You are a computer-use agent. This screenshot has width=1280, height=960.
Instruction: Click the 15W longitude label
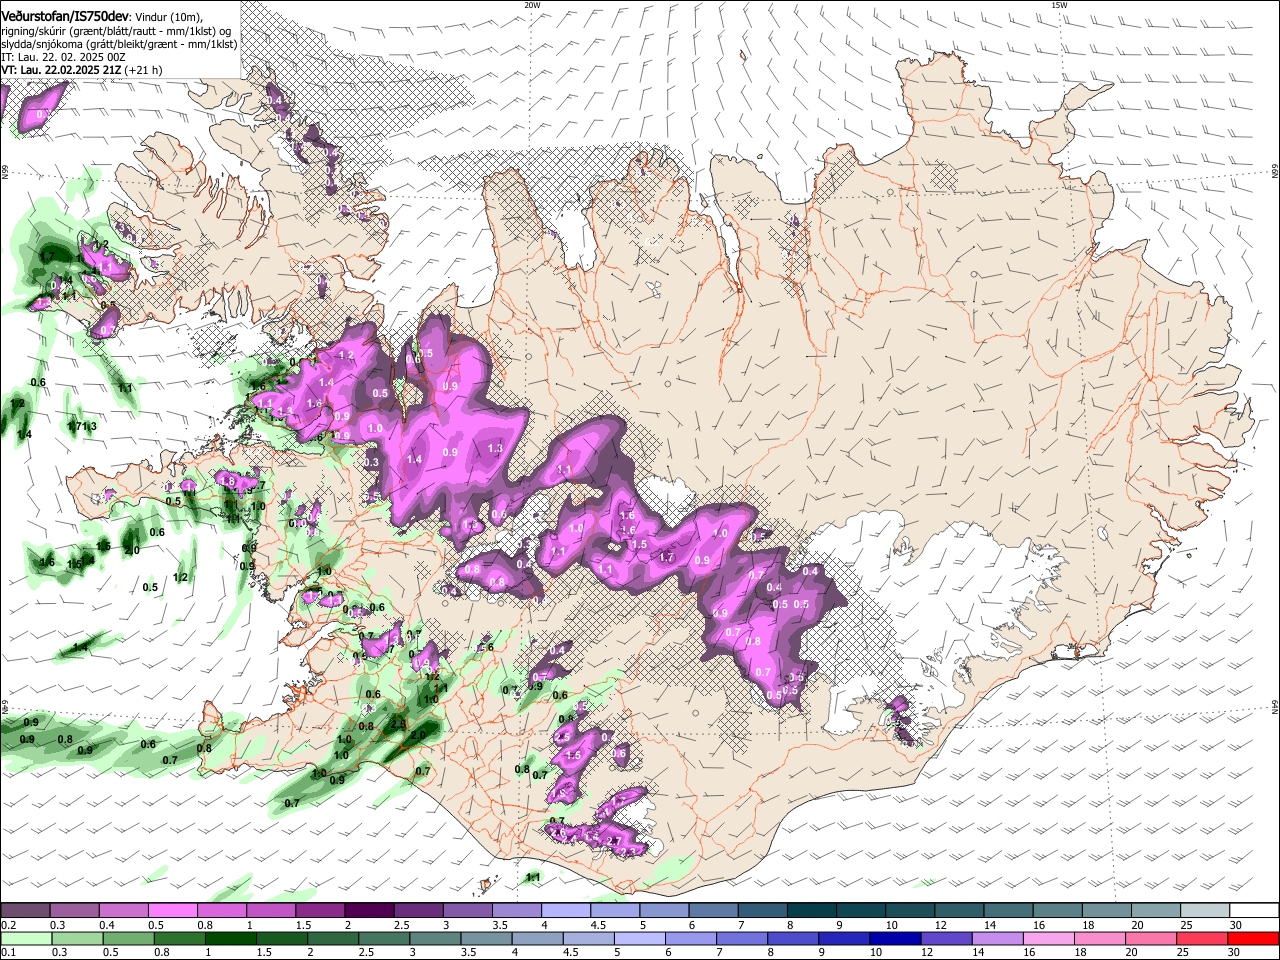point(1059,5)
